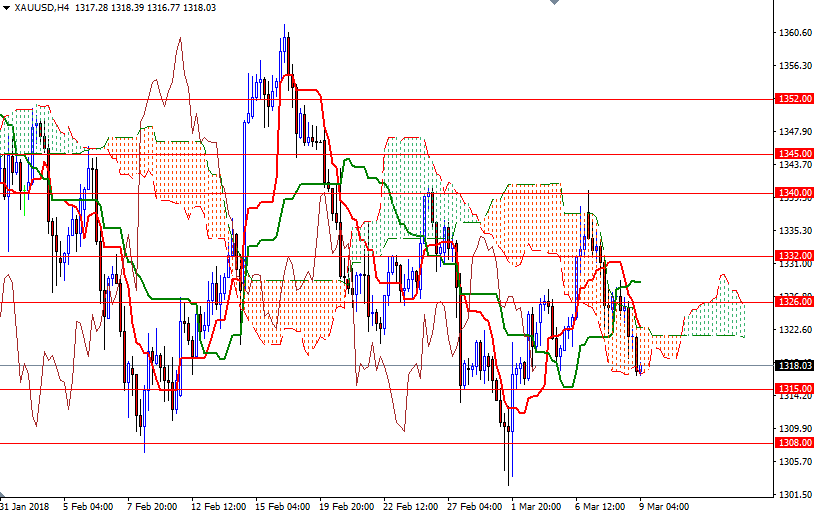The height and width of the screenshot is (514, 814).
Task: Click the chart shift triangle marker at top
Action: coord(555,4)
